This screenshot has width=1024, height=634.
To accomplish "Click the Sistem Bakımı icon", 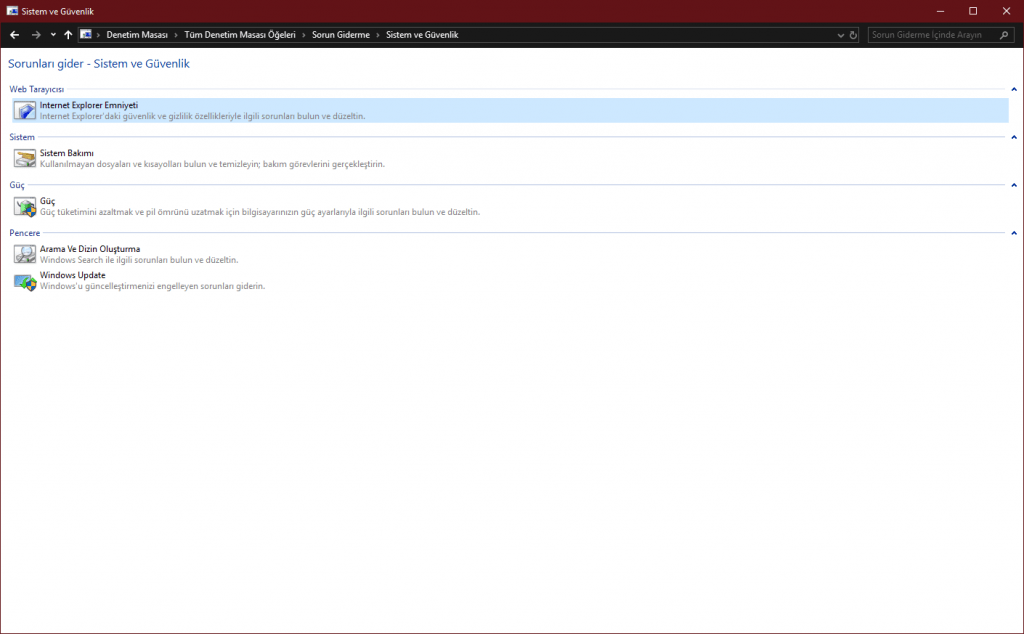I will (25, 158).
